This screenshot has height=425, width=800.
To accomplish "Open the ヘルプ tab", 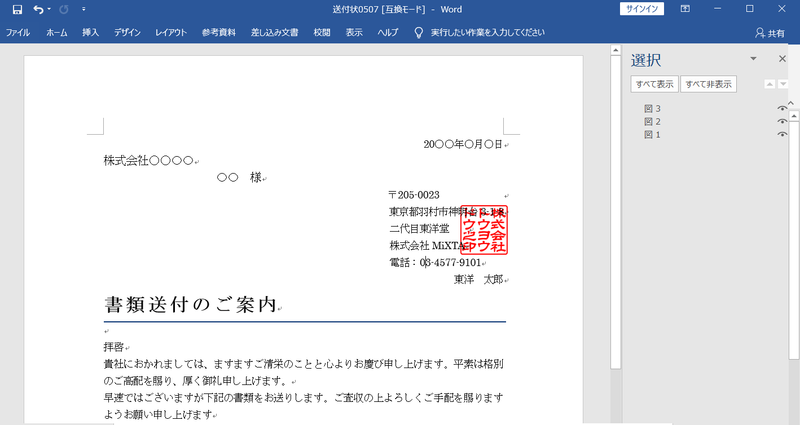I will point(388,33).
